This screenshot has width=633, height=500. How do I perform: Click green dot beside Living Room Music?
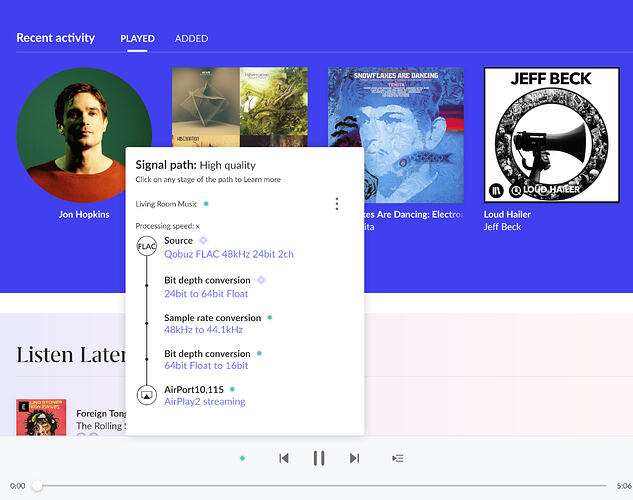click(x=206, y=204)
